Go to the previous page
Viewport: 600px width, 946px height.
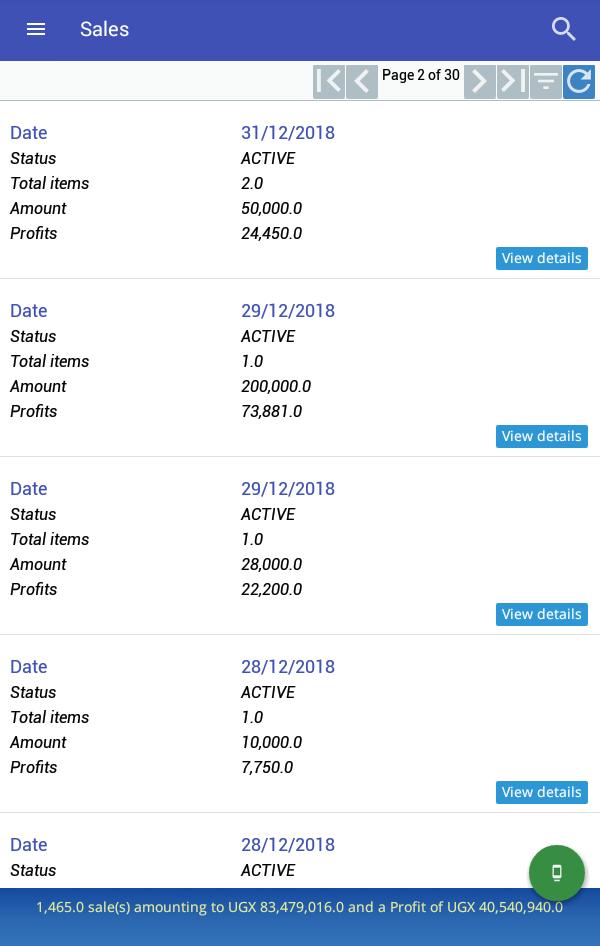pyautogui.click(x=362, y=81)
